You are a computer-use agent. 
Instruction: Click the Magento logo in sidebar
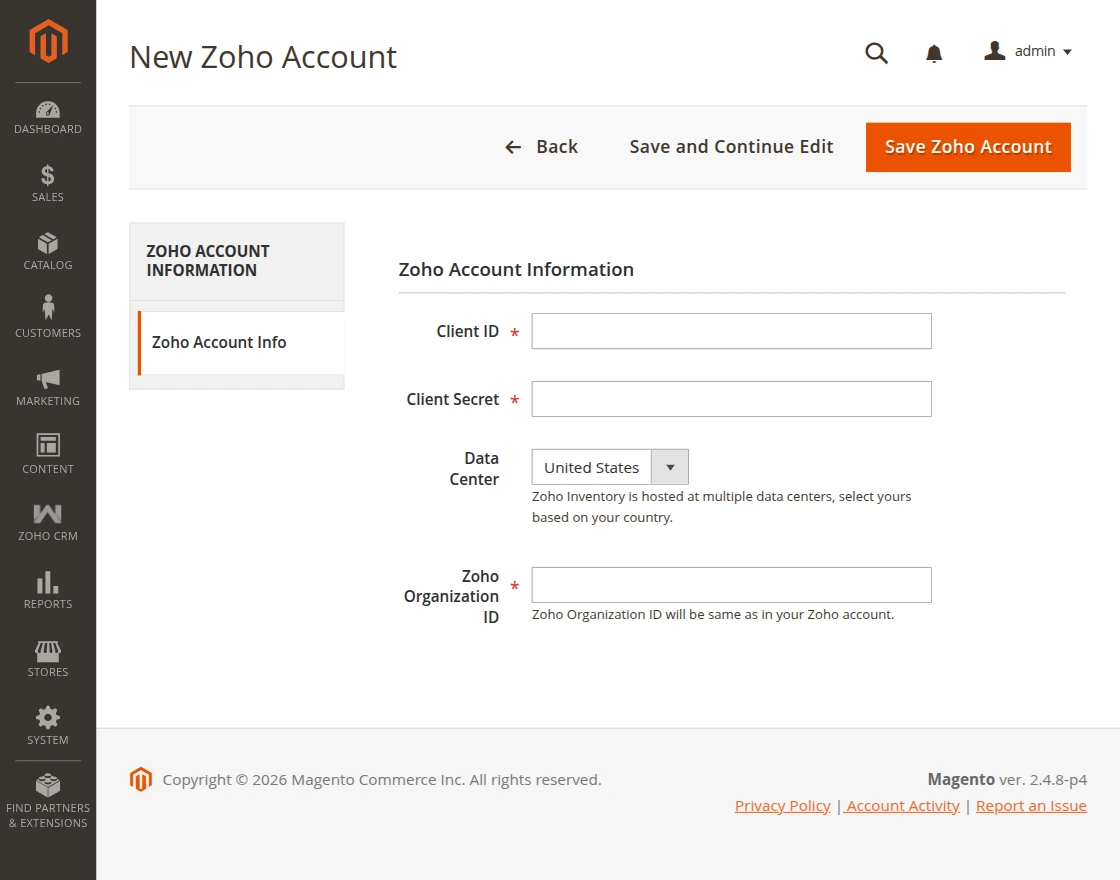click(x=48, y=41)
